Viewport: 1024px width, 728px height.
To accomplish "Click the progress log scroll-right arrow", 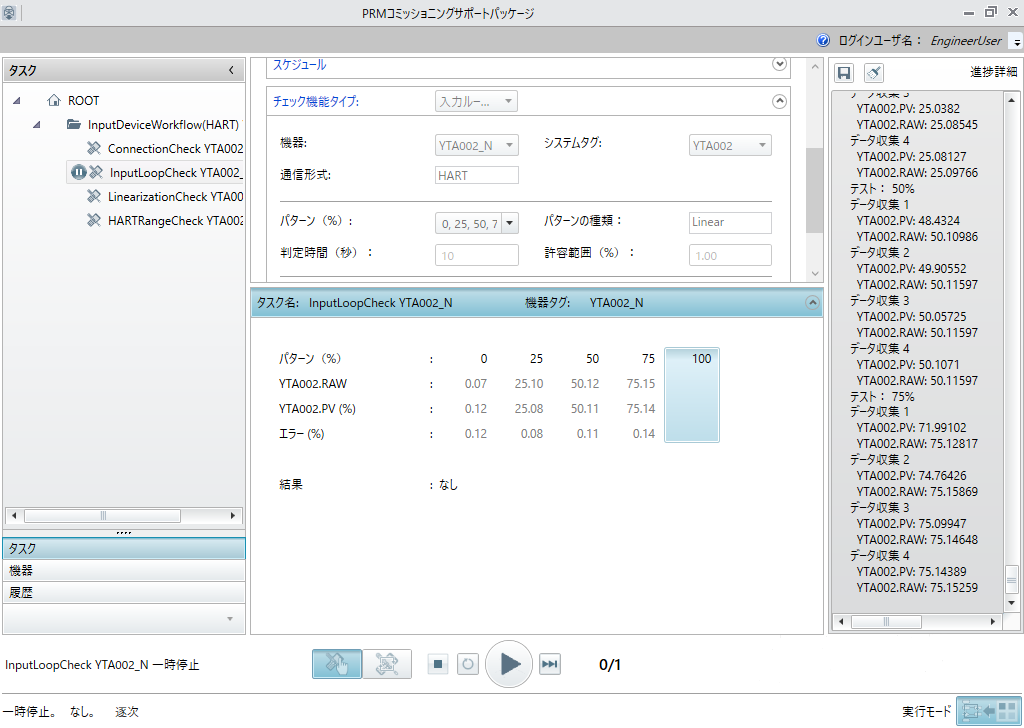I will point(993,622).
